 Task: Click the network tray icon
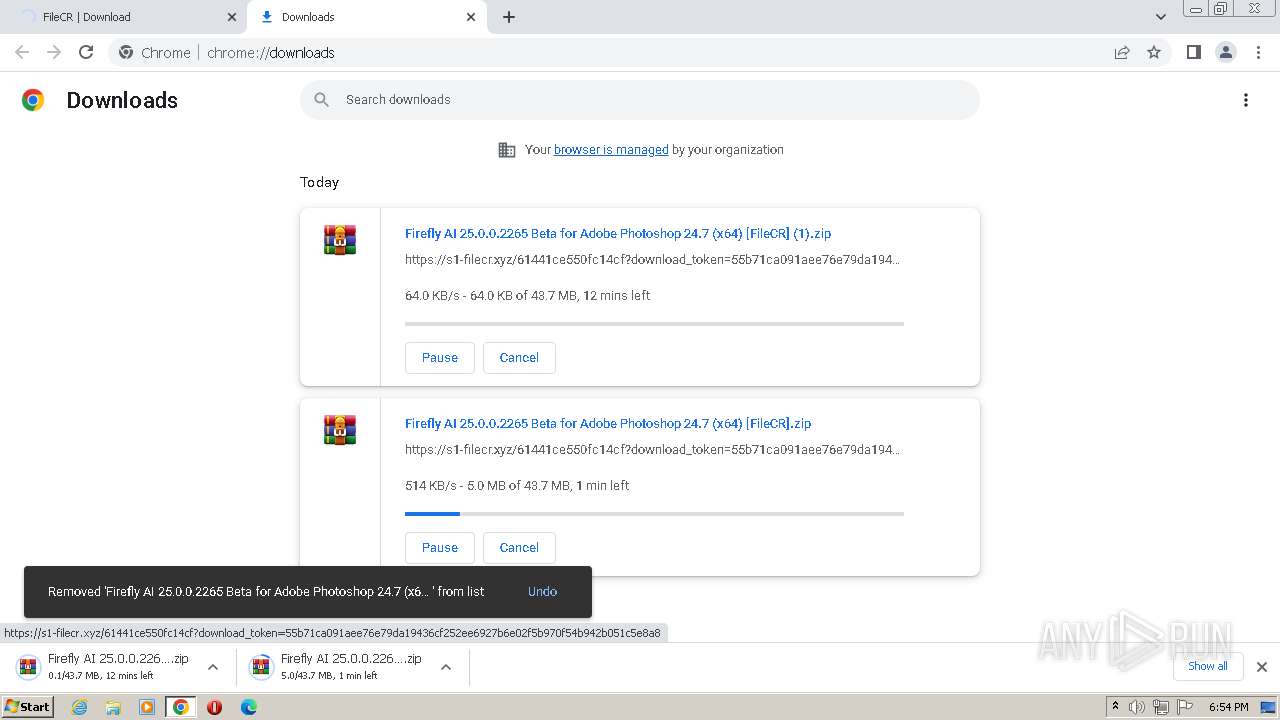[1161, 707]
